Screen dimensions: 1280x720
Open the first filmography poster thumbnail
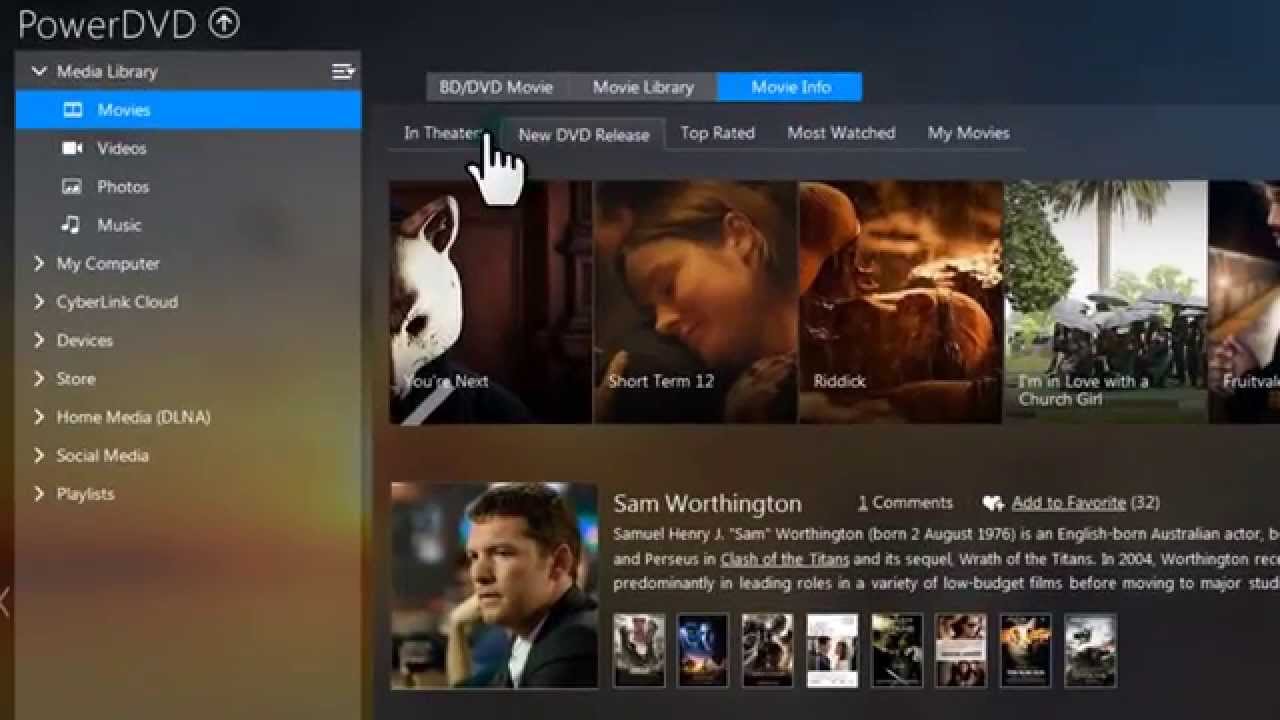[x=639, y=650]
